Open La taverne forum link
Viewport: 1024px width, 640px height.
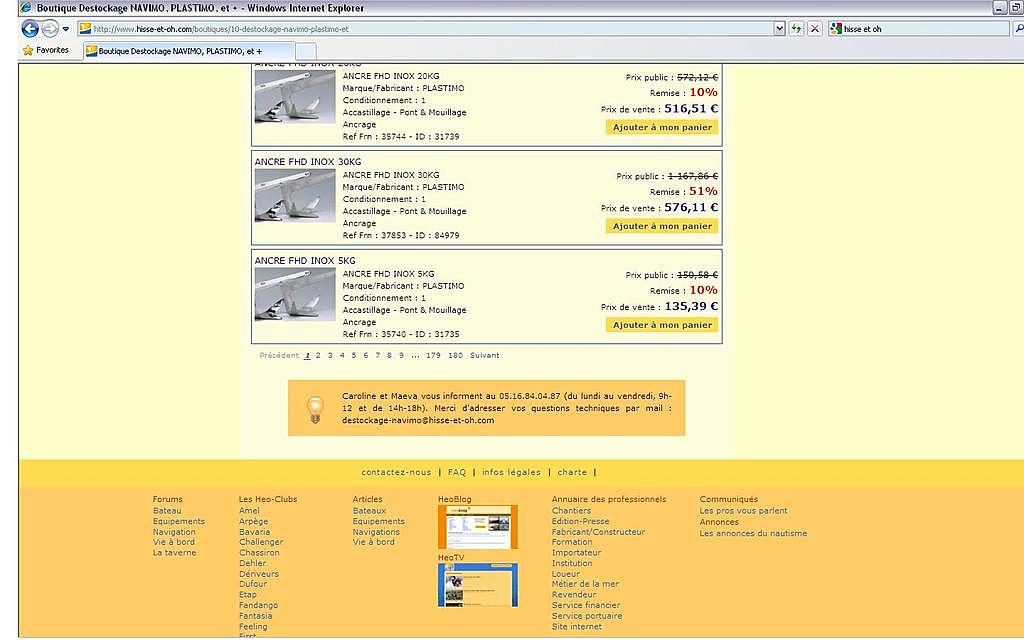tap(174, 552)
